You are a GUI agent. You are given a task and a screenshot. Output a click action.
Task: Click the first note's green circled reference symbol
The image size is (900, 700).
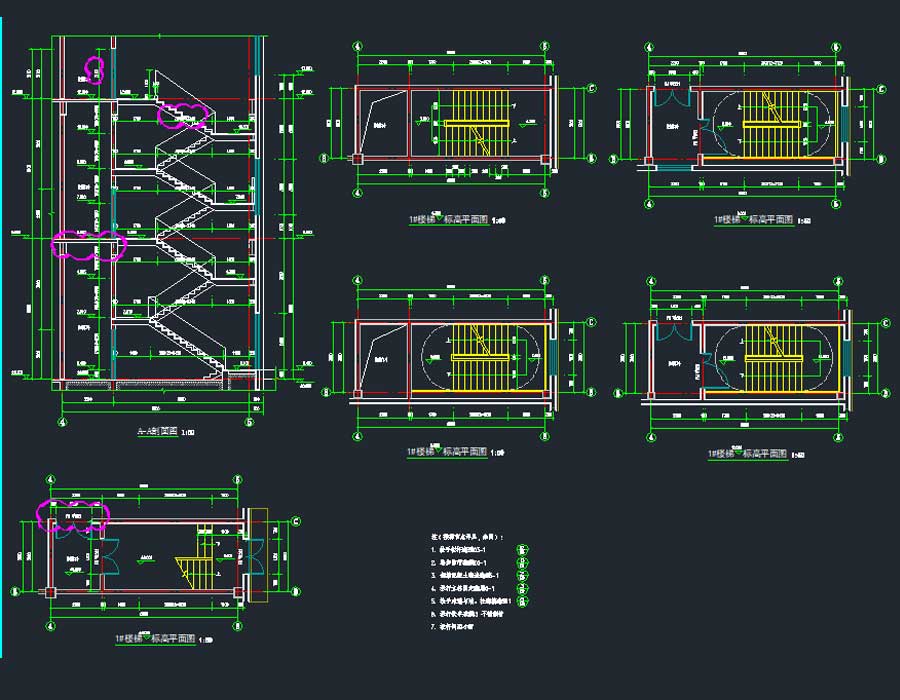coord(522,549)
